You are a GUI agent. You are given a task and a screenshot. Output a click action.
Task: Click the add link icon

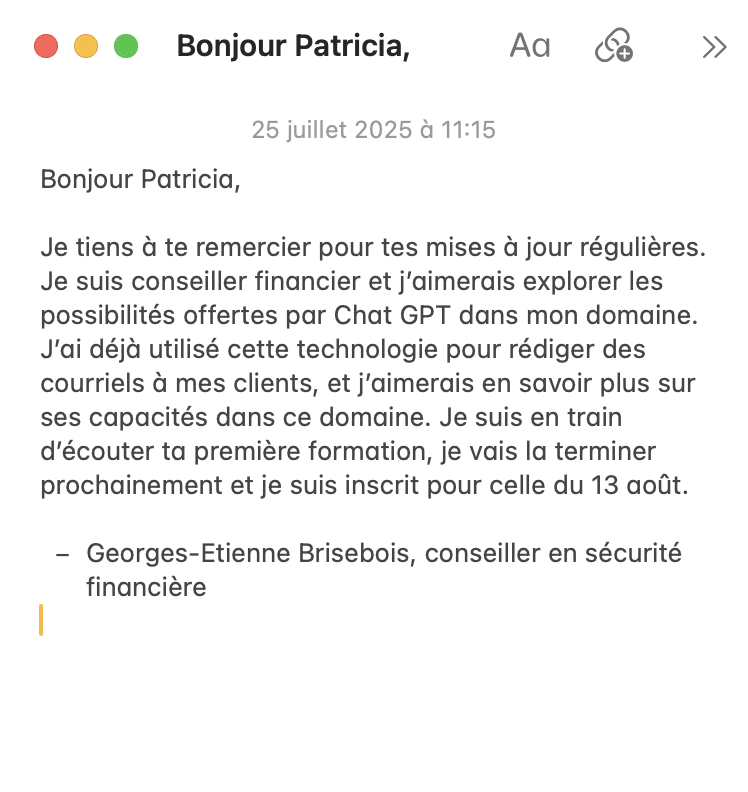pos(614,46)
